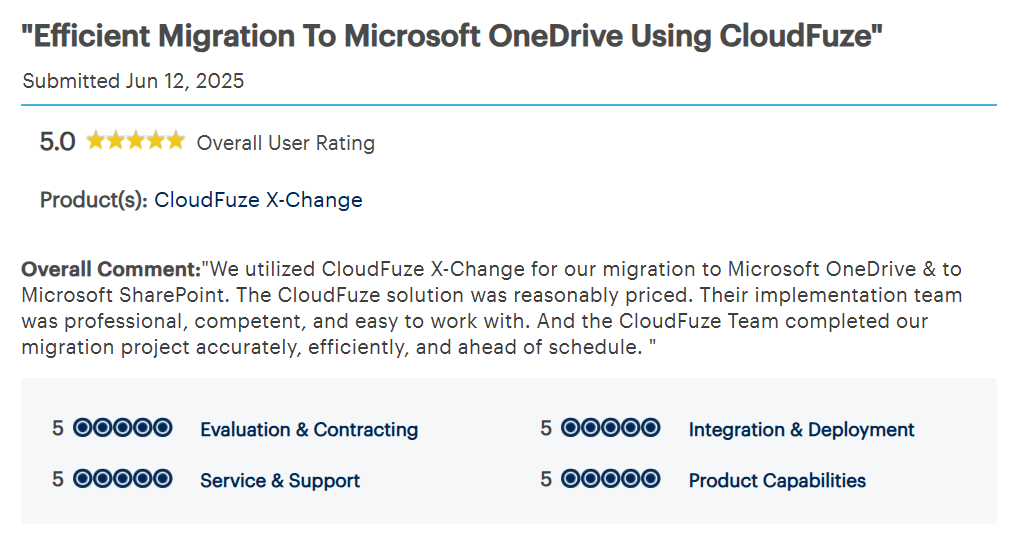Click the review title about Efficient Migration
The height and width of the screenshot is (542, 1018).
click(452, 37)
